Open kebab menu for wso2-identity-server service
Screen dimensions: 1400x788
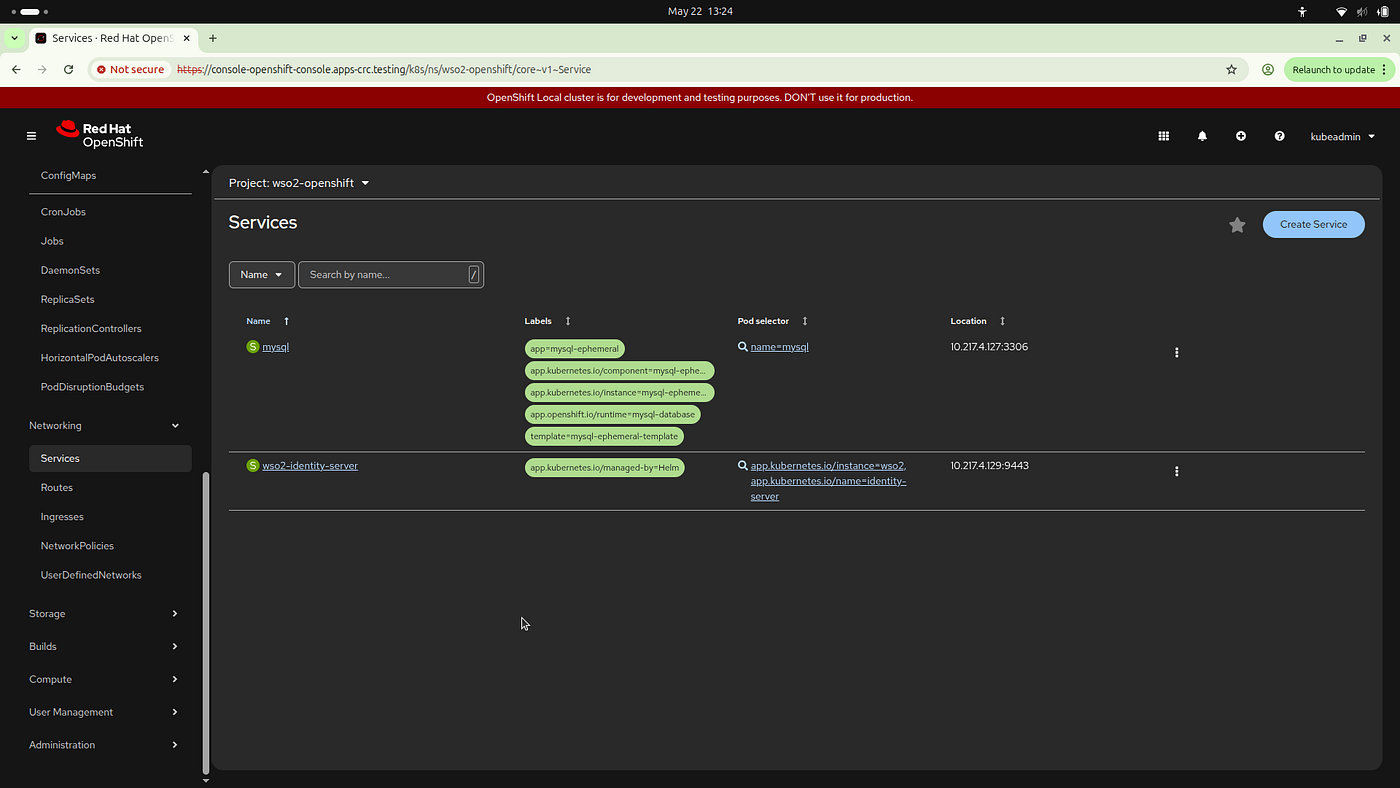tap(1177, 471)
